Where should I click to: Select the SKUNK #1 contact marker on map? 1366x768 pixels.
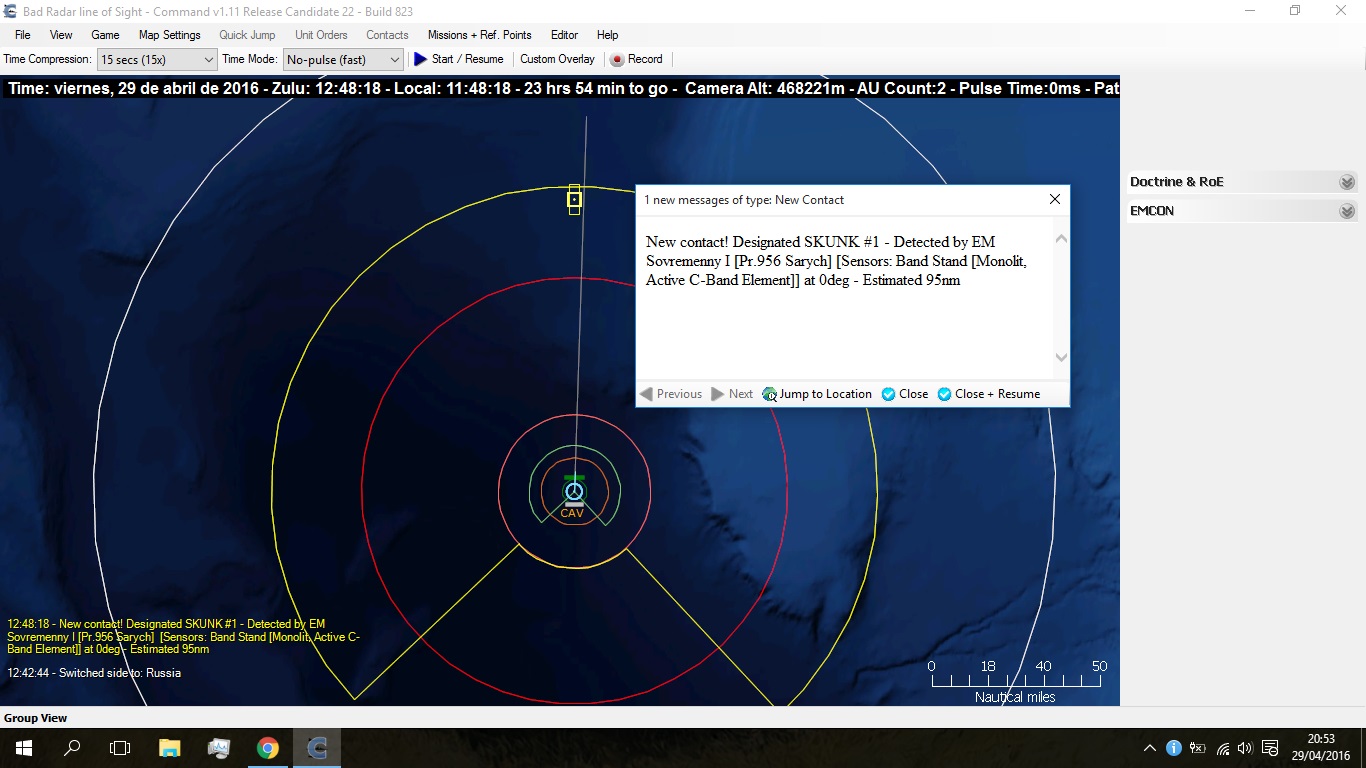point(574,199)
